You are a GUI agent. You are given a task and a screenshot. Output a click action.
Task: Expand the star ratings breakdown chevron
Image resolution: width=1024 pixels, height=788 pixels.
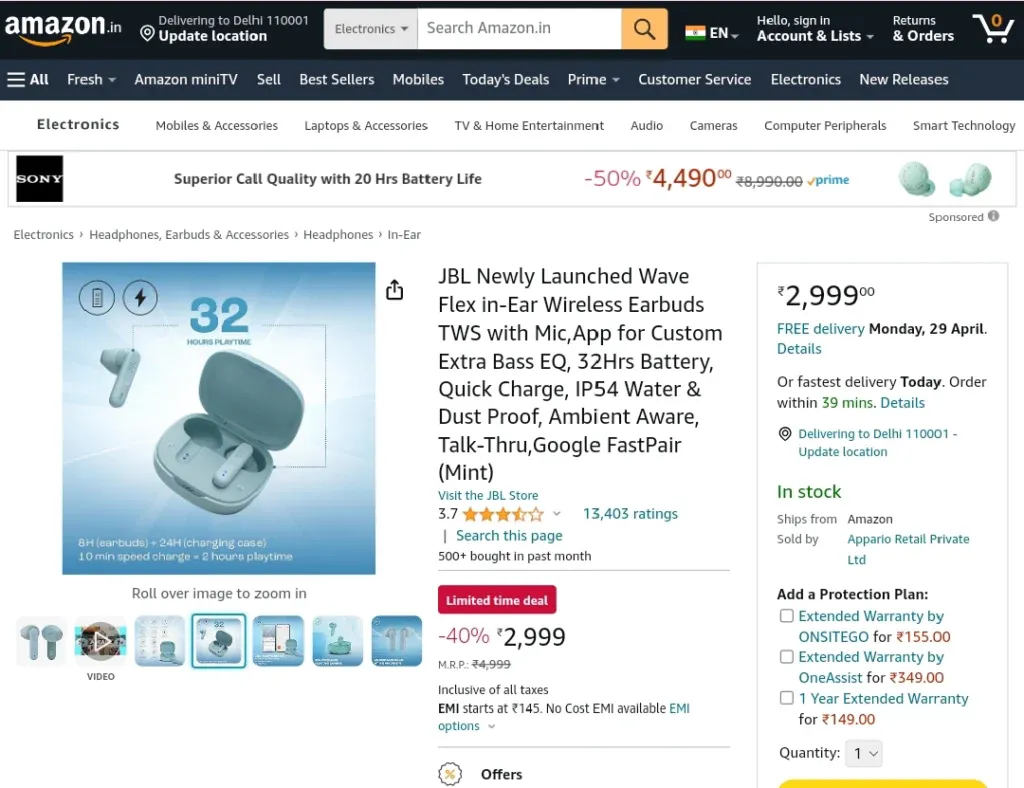556,514
